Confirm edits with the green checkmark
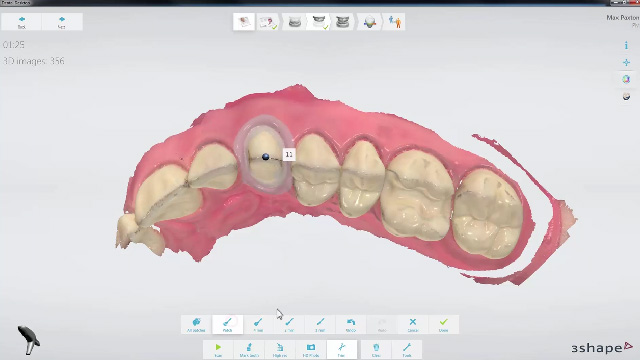This screenshot has width=640, height=360. point(444,324)
